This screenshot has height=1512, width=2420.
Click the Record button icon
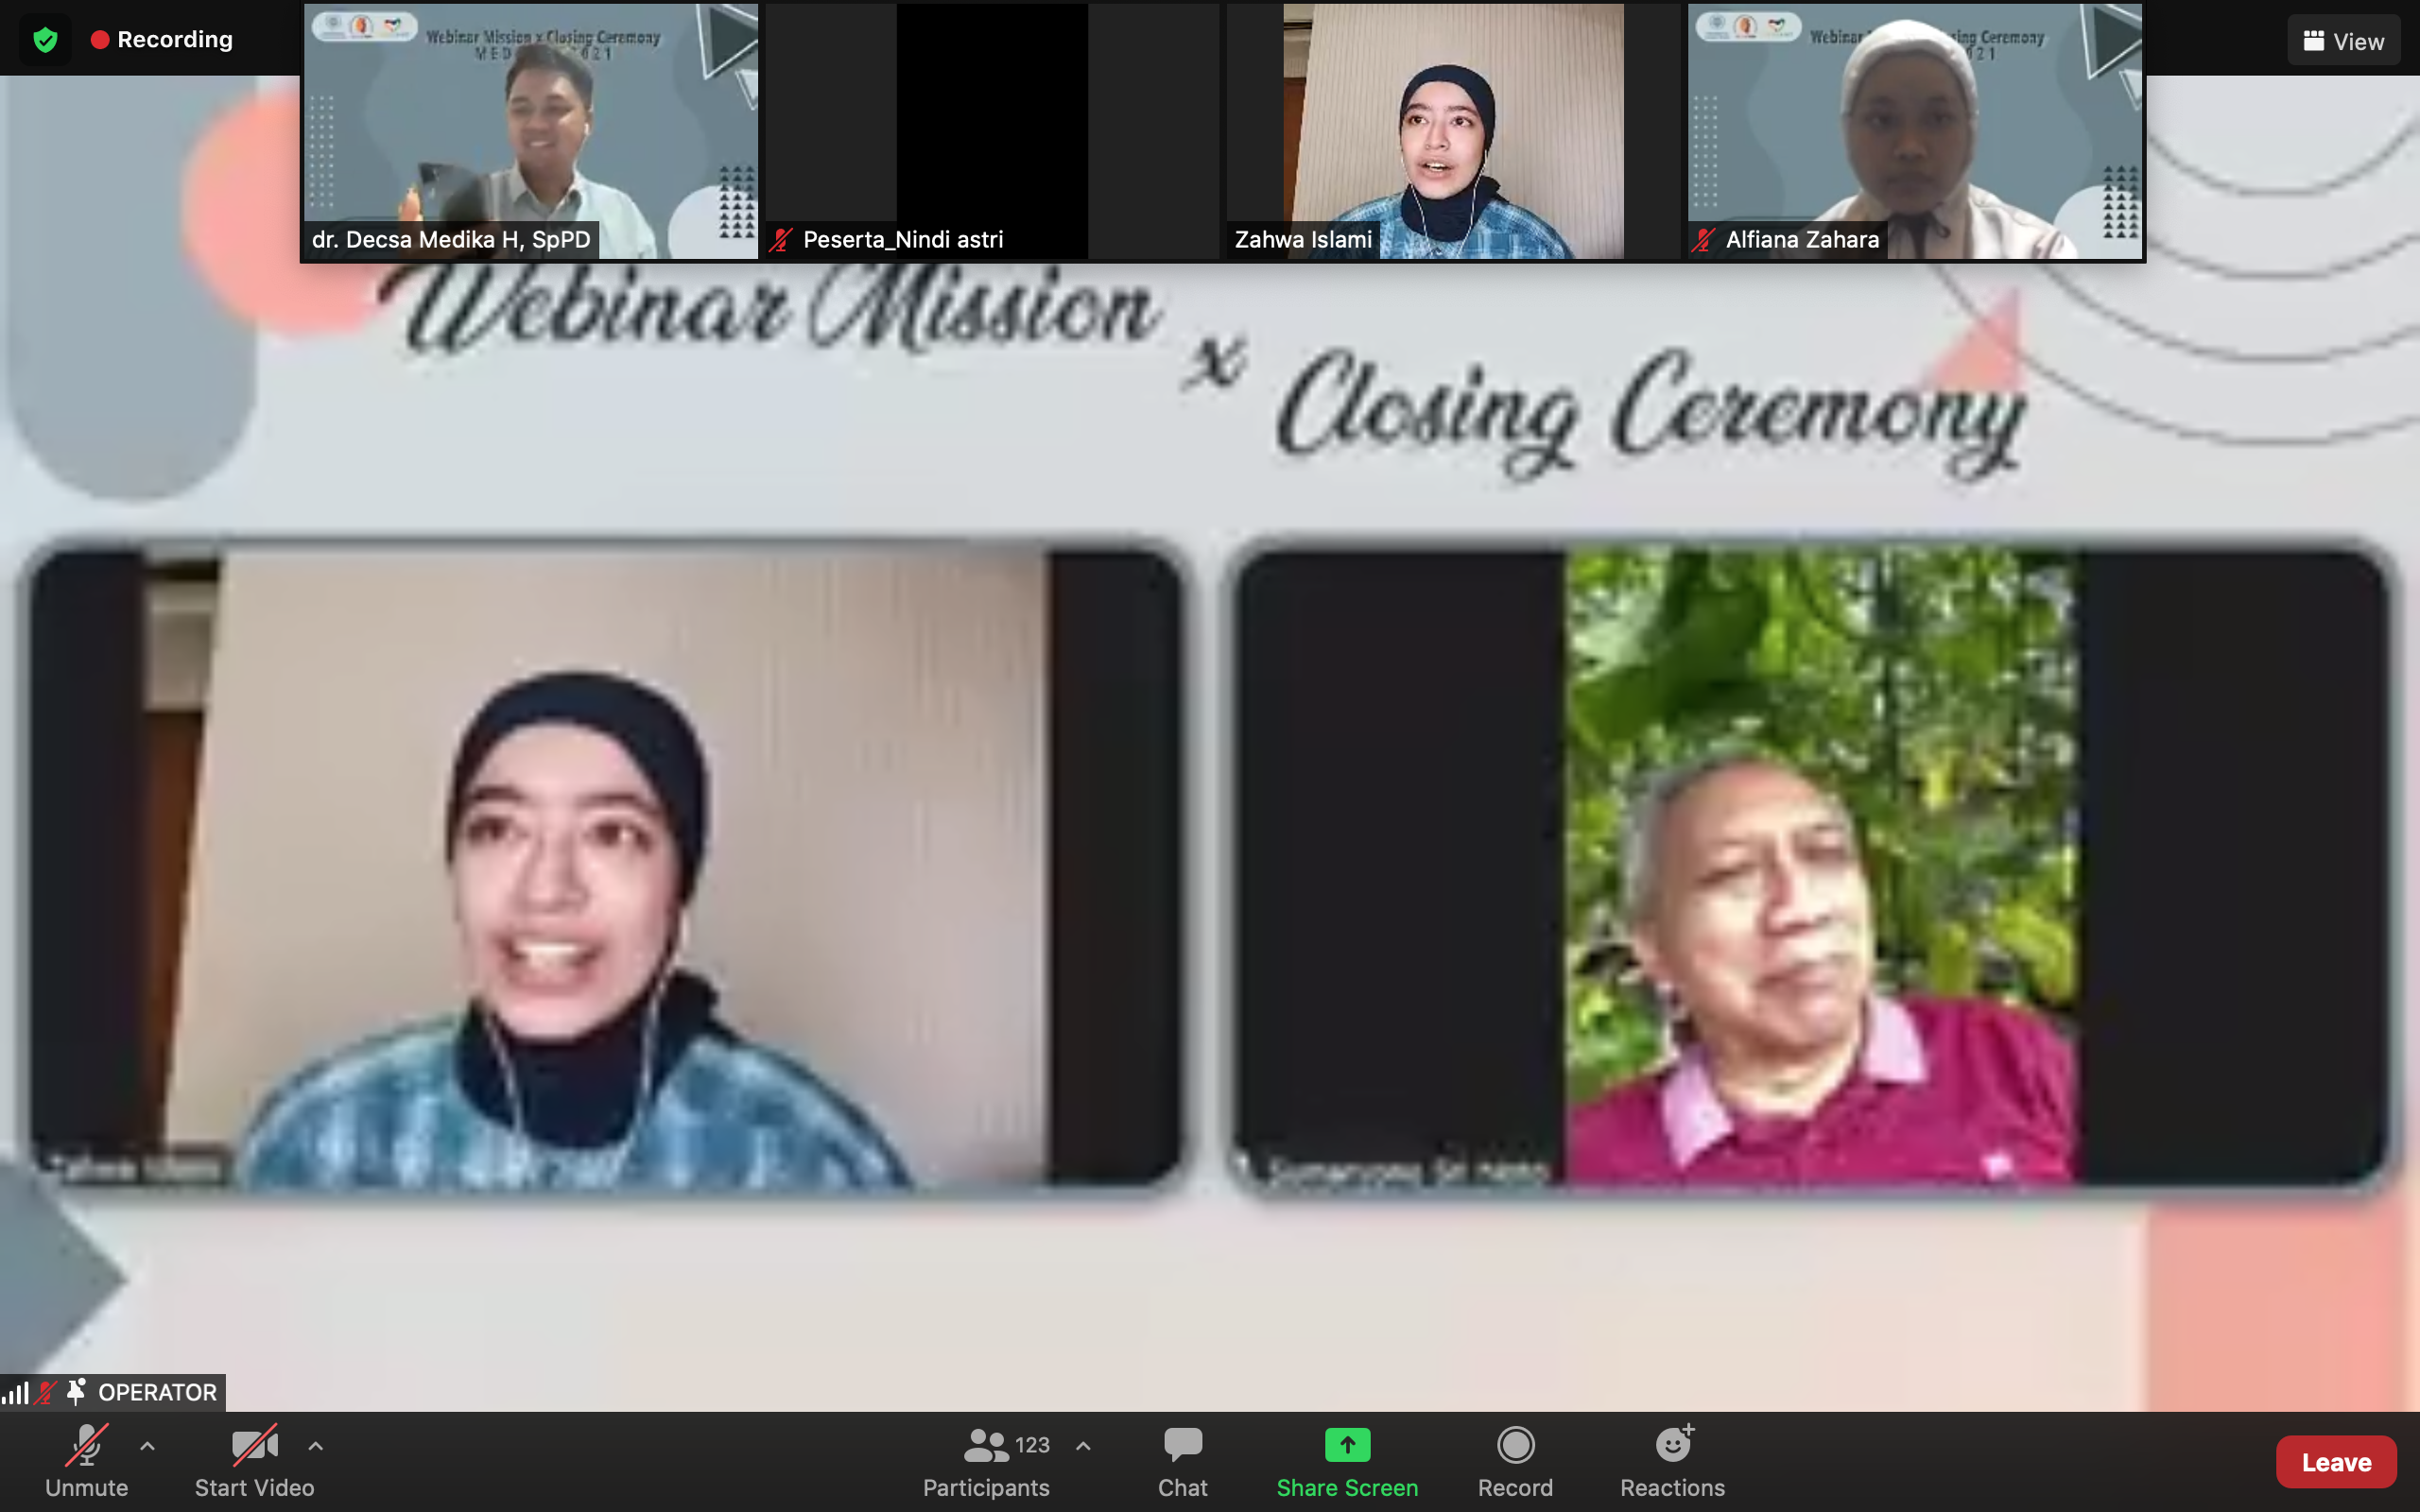tap(1515, 1445)
